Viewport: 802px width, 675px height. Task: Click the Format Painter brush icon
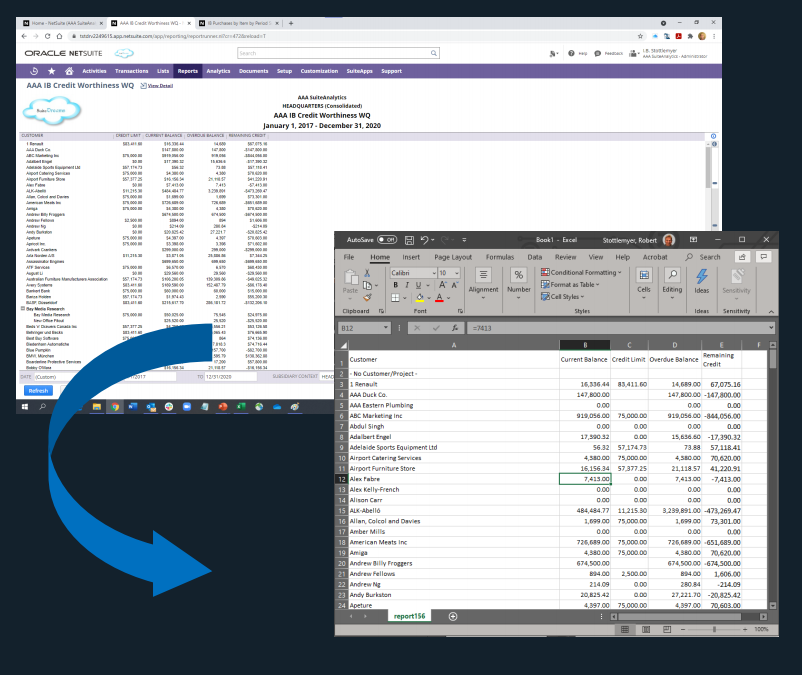point(367,297)
